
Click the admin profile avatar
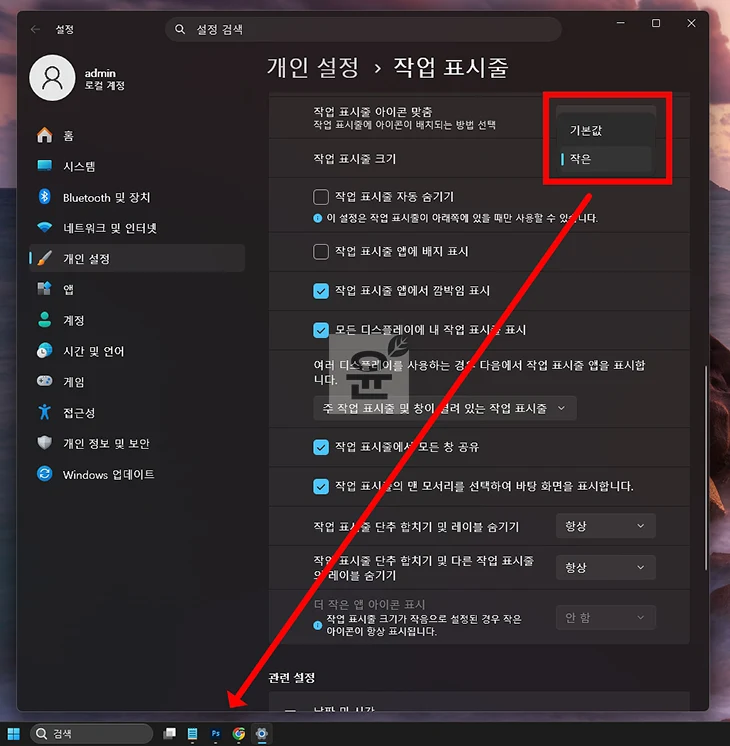tap(52, 78)
